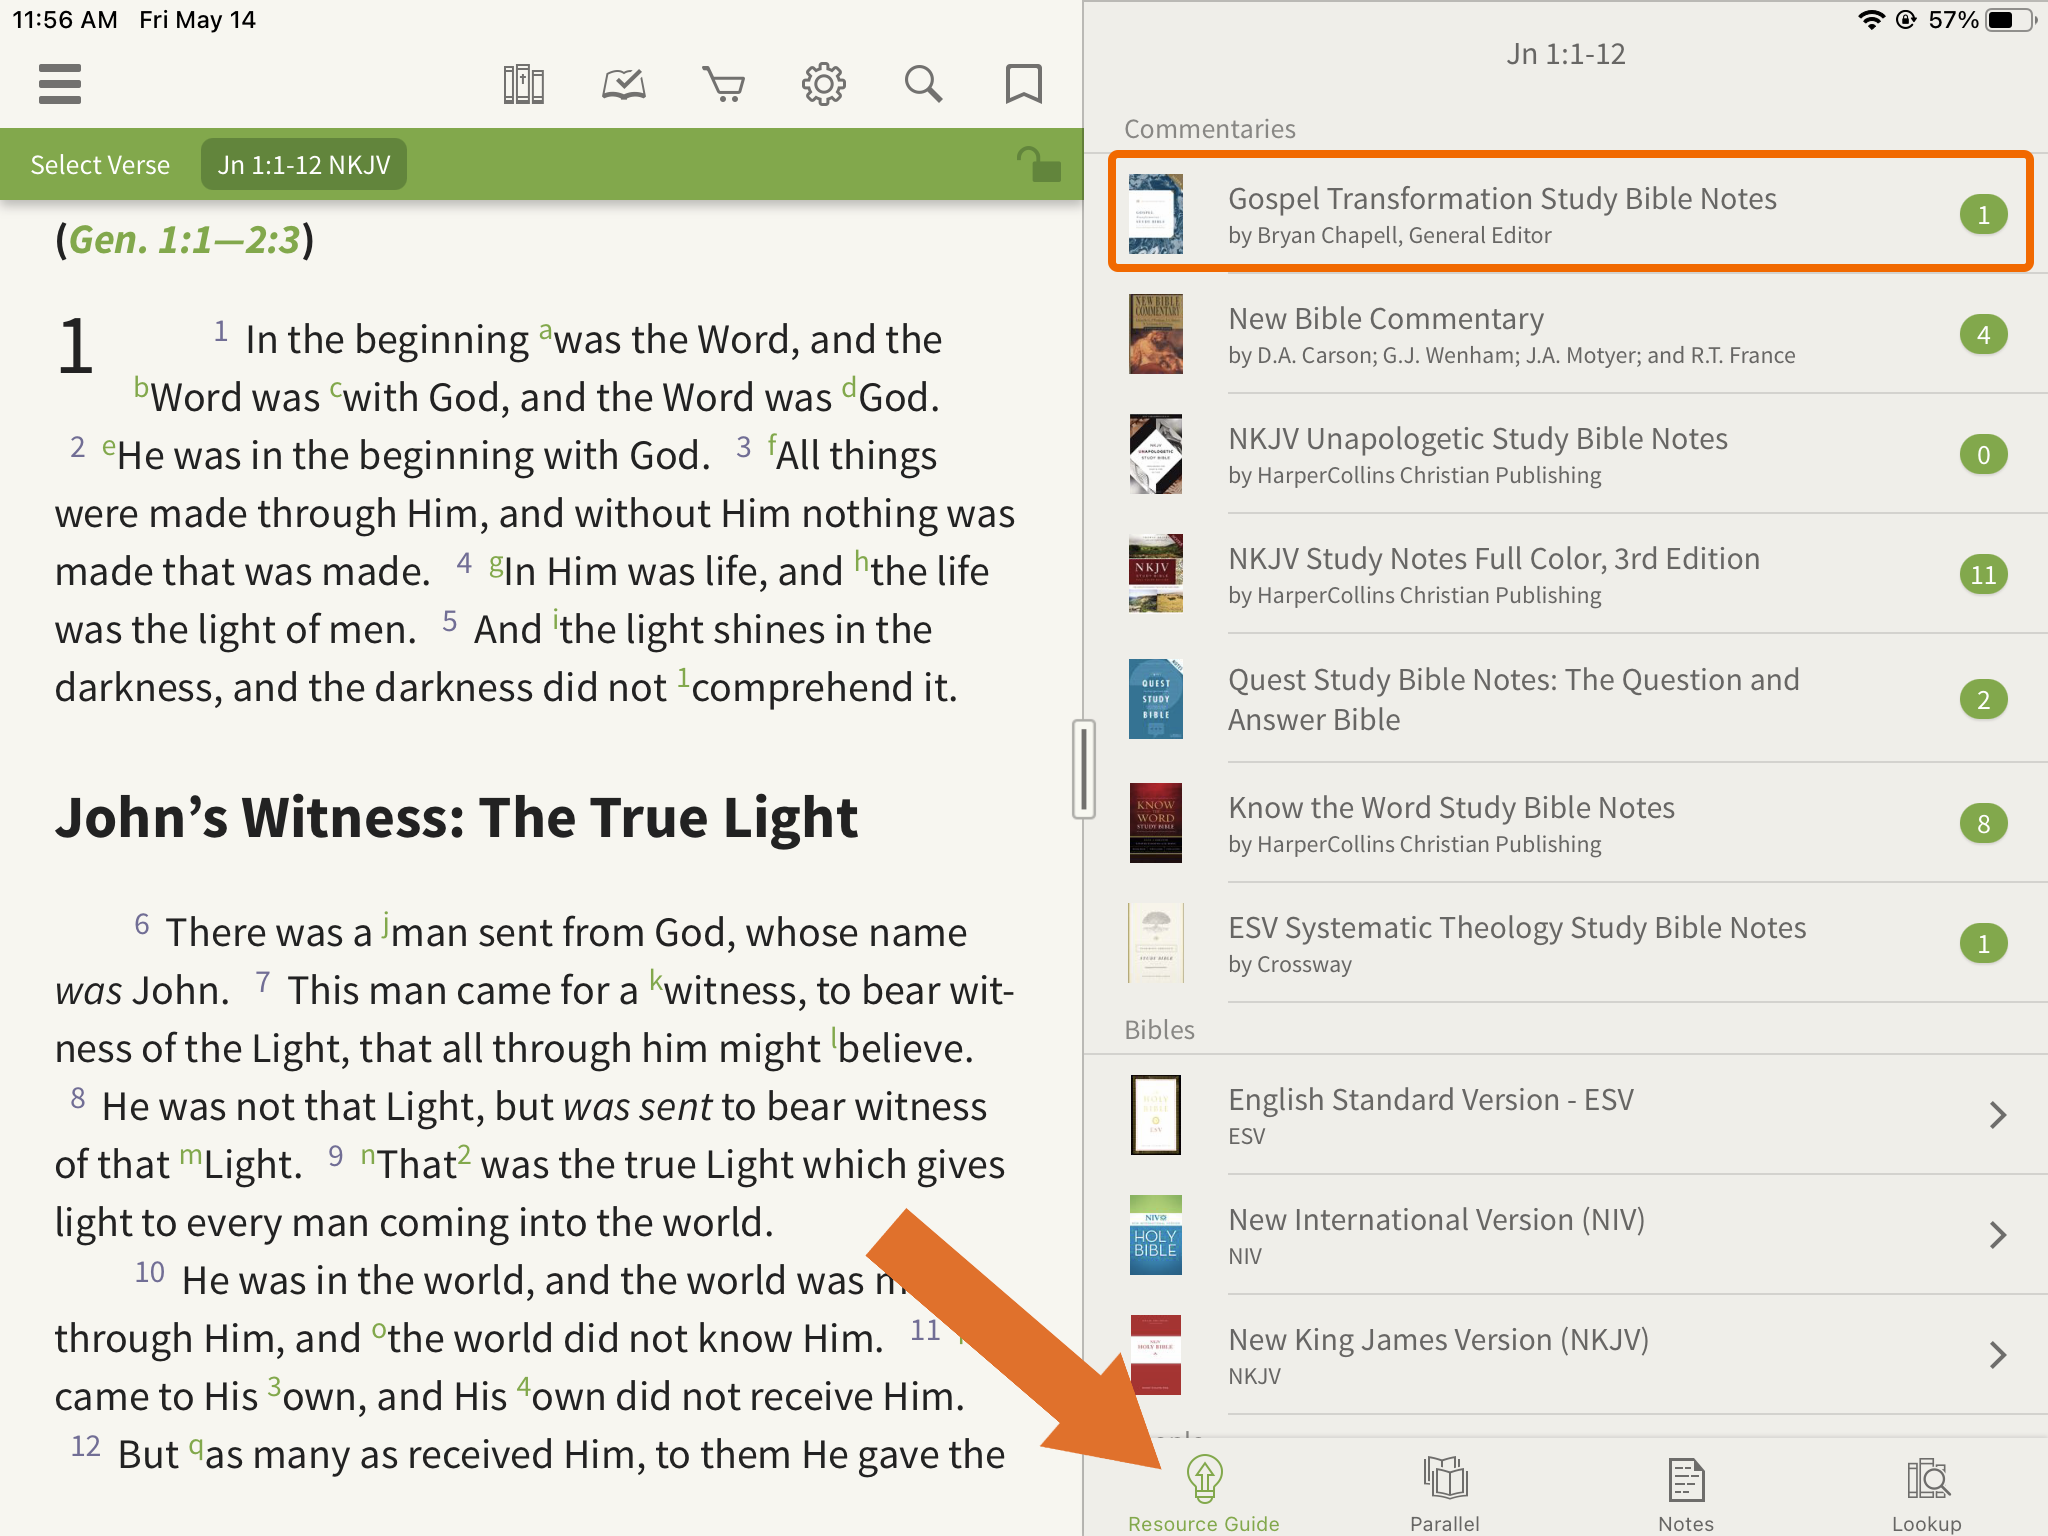
Task: Switch to the Parallel tab
Action: pos(1445,1493)
